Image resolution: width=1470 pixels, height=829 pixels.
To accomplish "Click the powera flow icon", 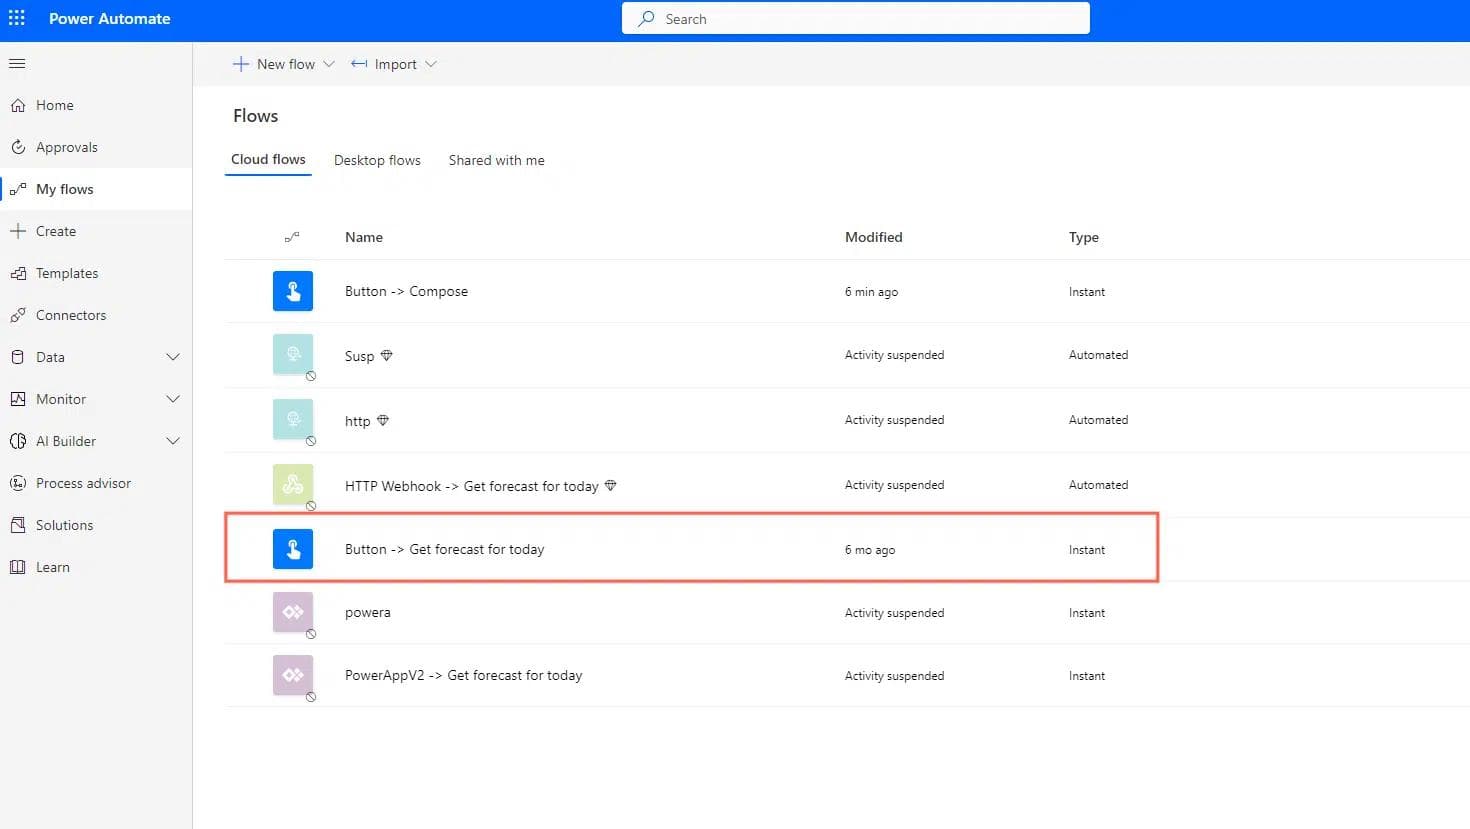I will 293,612.
